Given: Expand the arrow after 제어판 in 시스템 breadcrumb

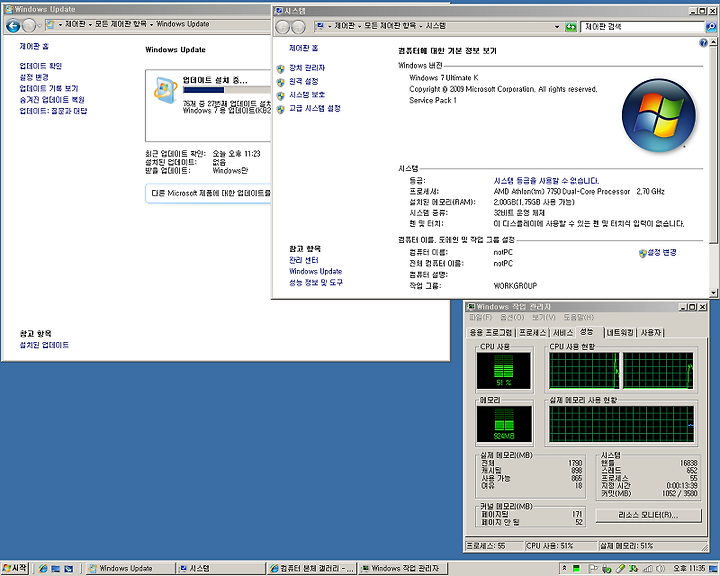Looking at the screenshot, I should tap(360, 26).
